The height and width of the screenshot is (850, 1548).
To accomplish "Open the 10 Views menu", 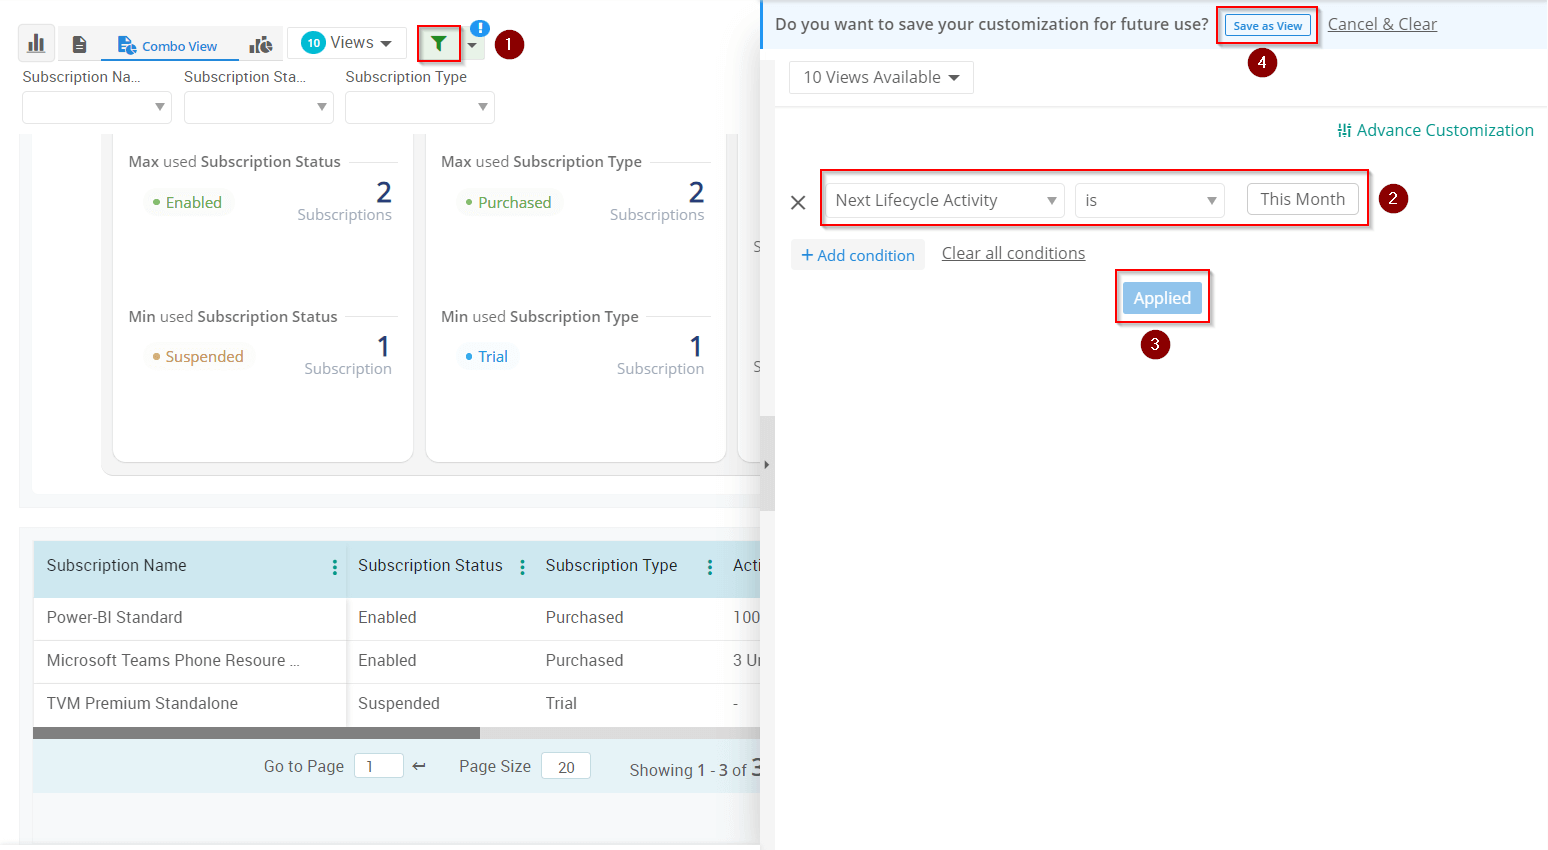I will pos(347,43).
